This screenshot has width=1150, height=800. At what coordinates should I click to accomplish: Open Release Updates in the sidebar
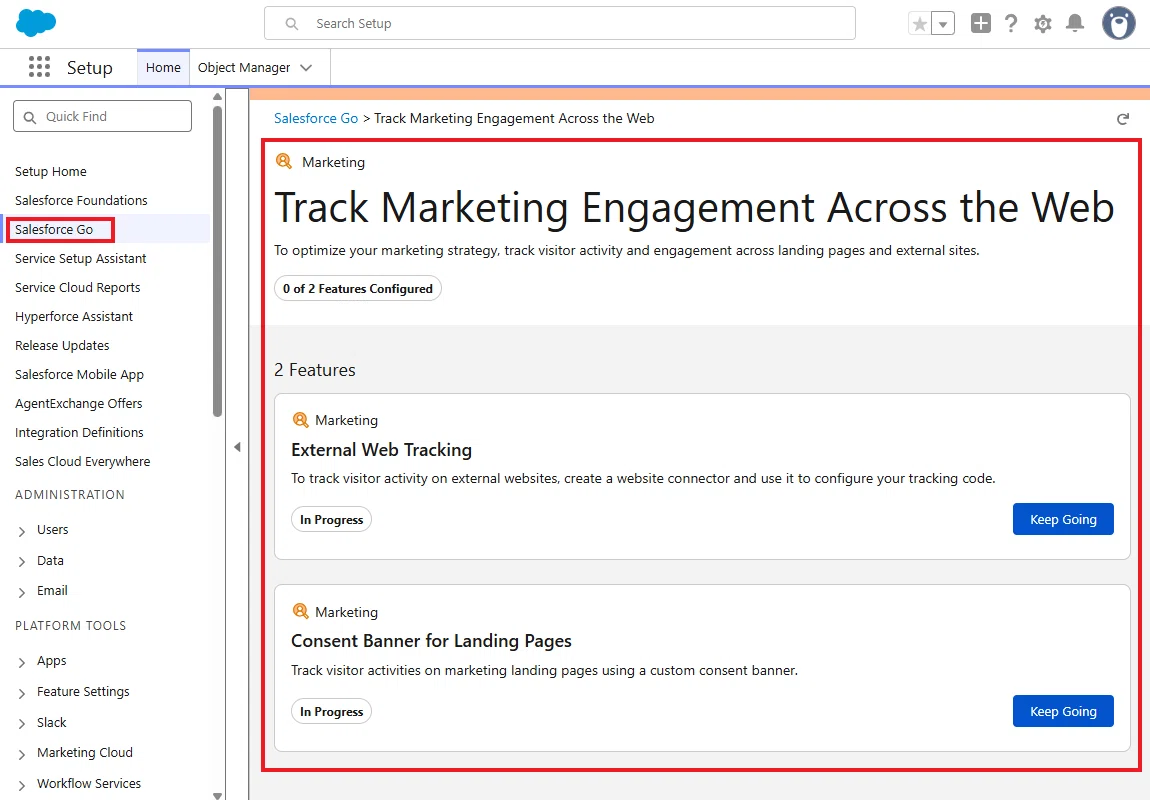click(62, 345)
